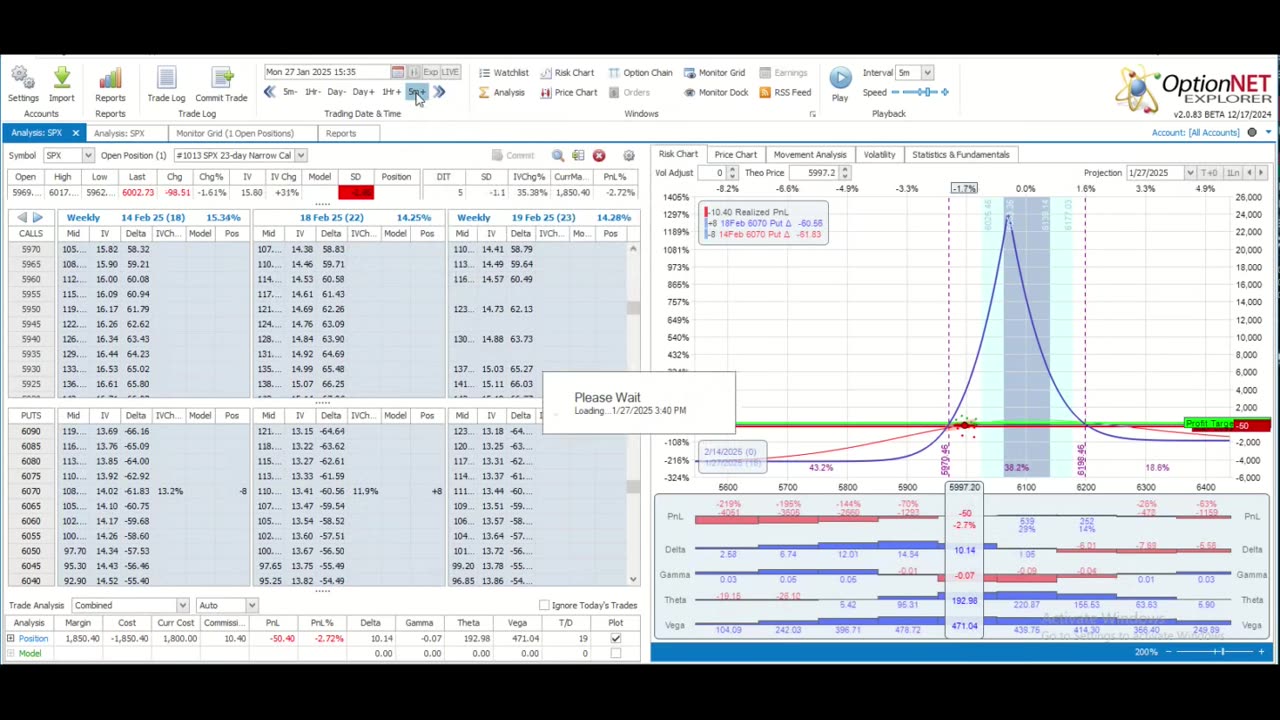Screen dimensions: 1280x720
Task: Toggle the Exp button in date bar
Action: (430, 72)
